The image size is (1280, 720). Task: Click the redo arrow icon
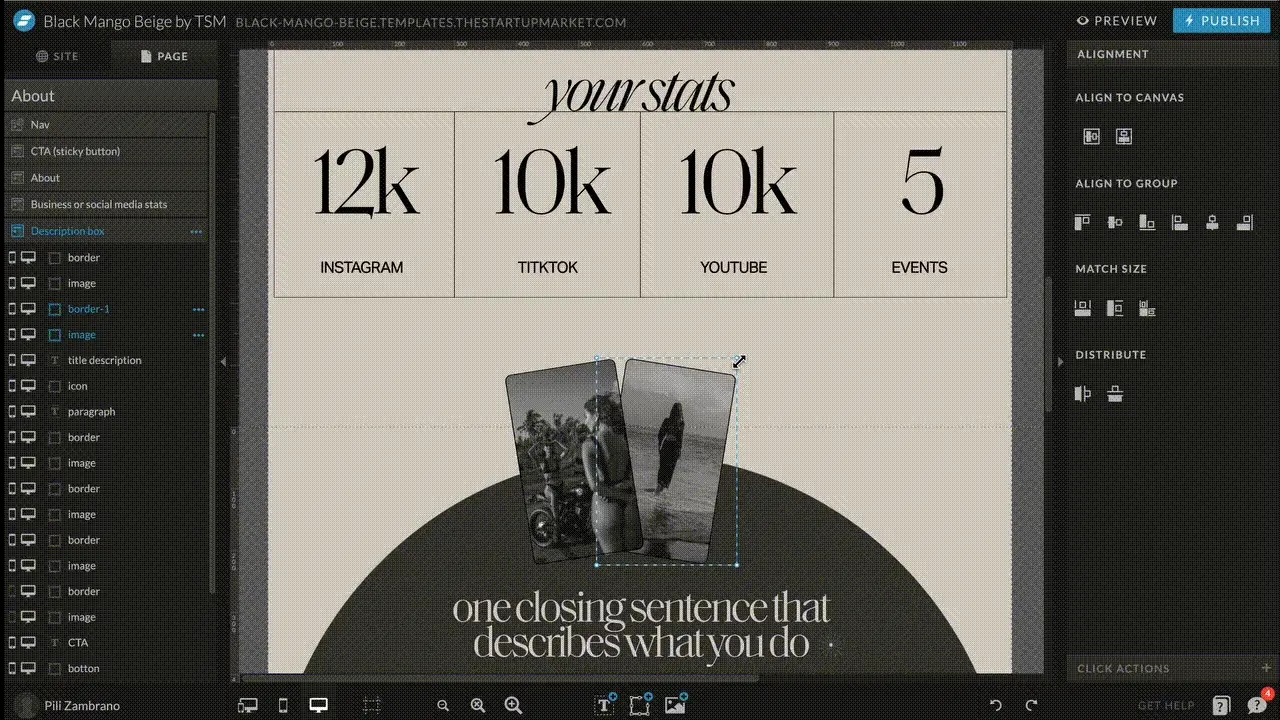click(x=1032, y=705)
